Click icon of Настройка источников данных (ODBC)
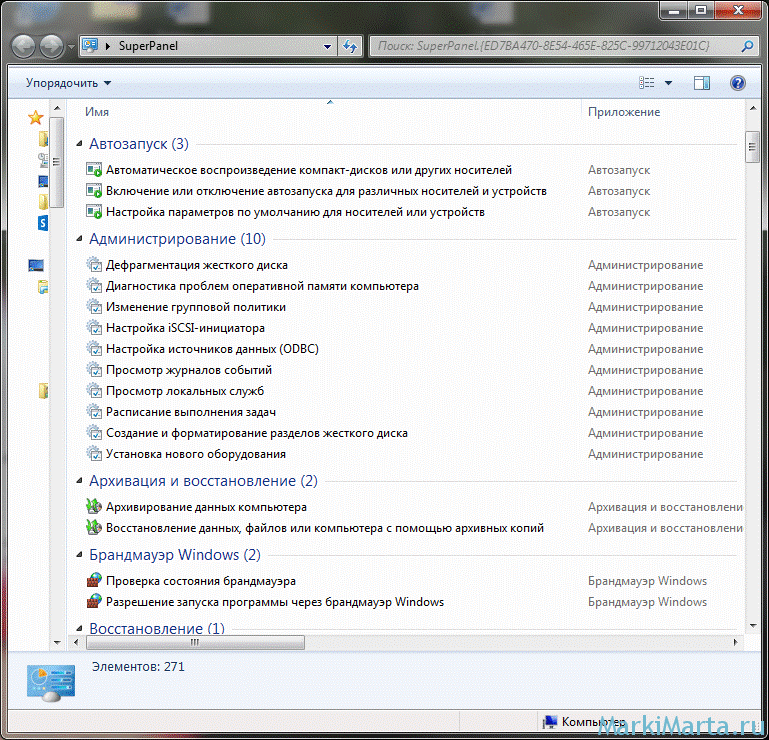 pyautogui.click(x=94, y=349)
